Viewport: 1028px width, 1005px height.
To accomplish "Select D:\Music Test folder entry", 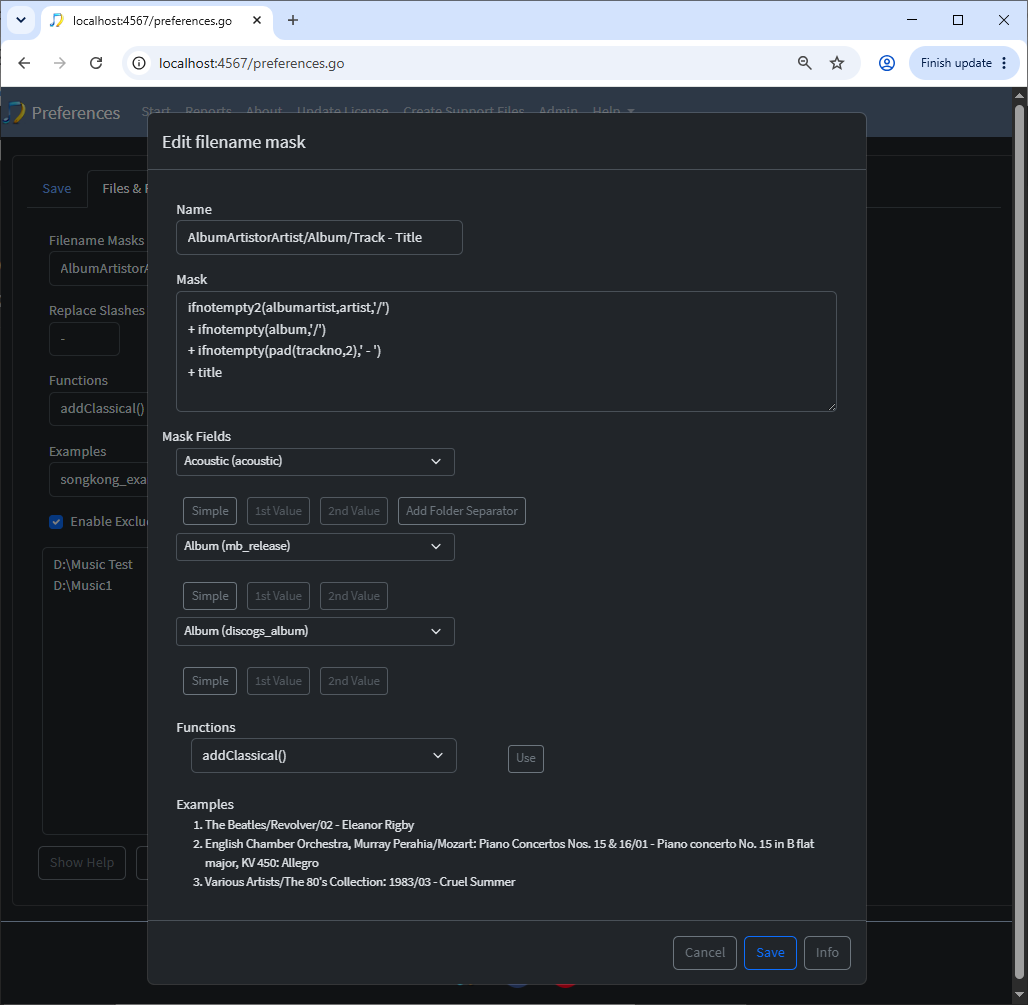I will (93, 564).
